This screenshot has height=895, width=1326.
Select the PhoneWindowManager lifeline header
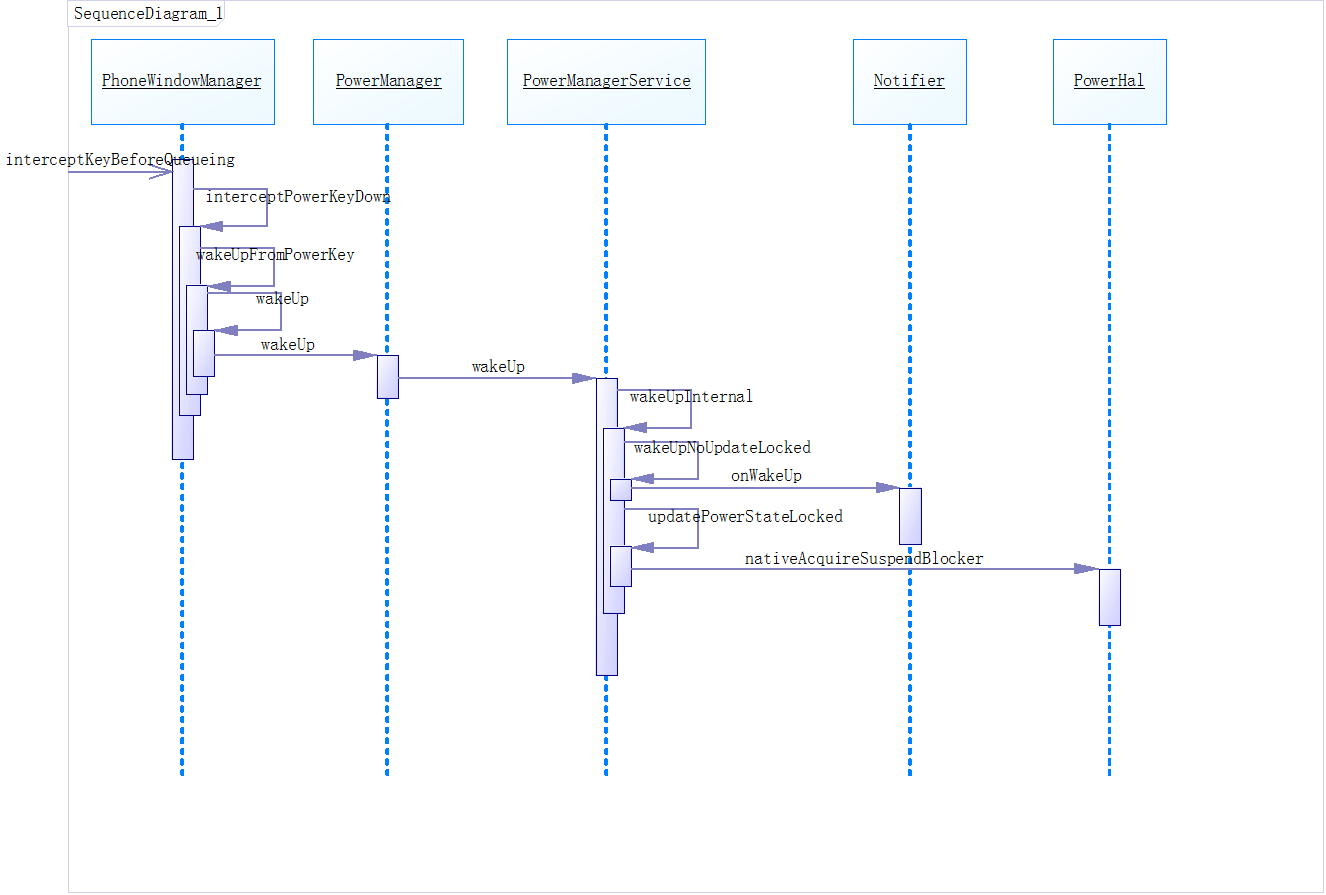tap(182, 81)
